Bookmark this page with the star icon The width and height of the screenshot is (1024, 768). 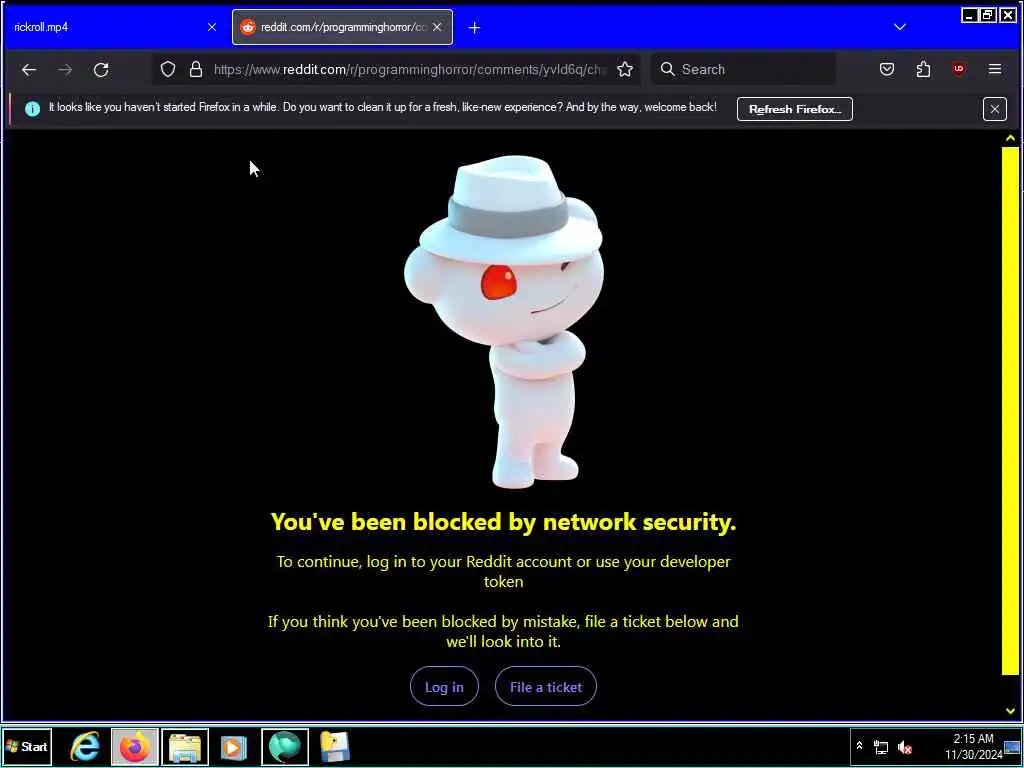[x=625, y=69]
